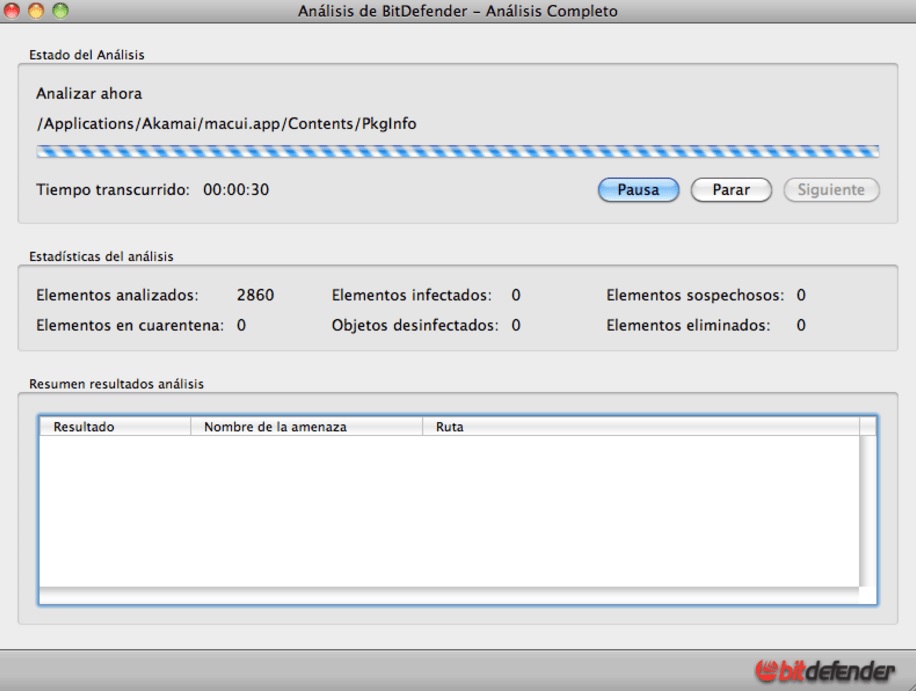This screenshot has height=691, width=916.
Task: Click the elapsed time value 00:00:30
Action: (x=236, y=190)
